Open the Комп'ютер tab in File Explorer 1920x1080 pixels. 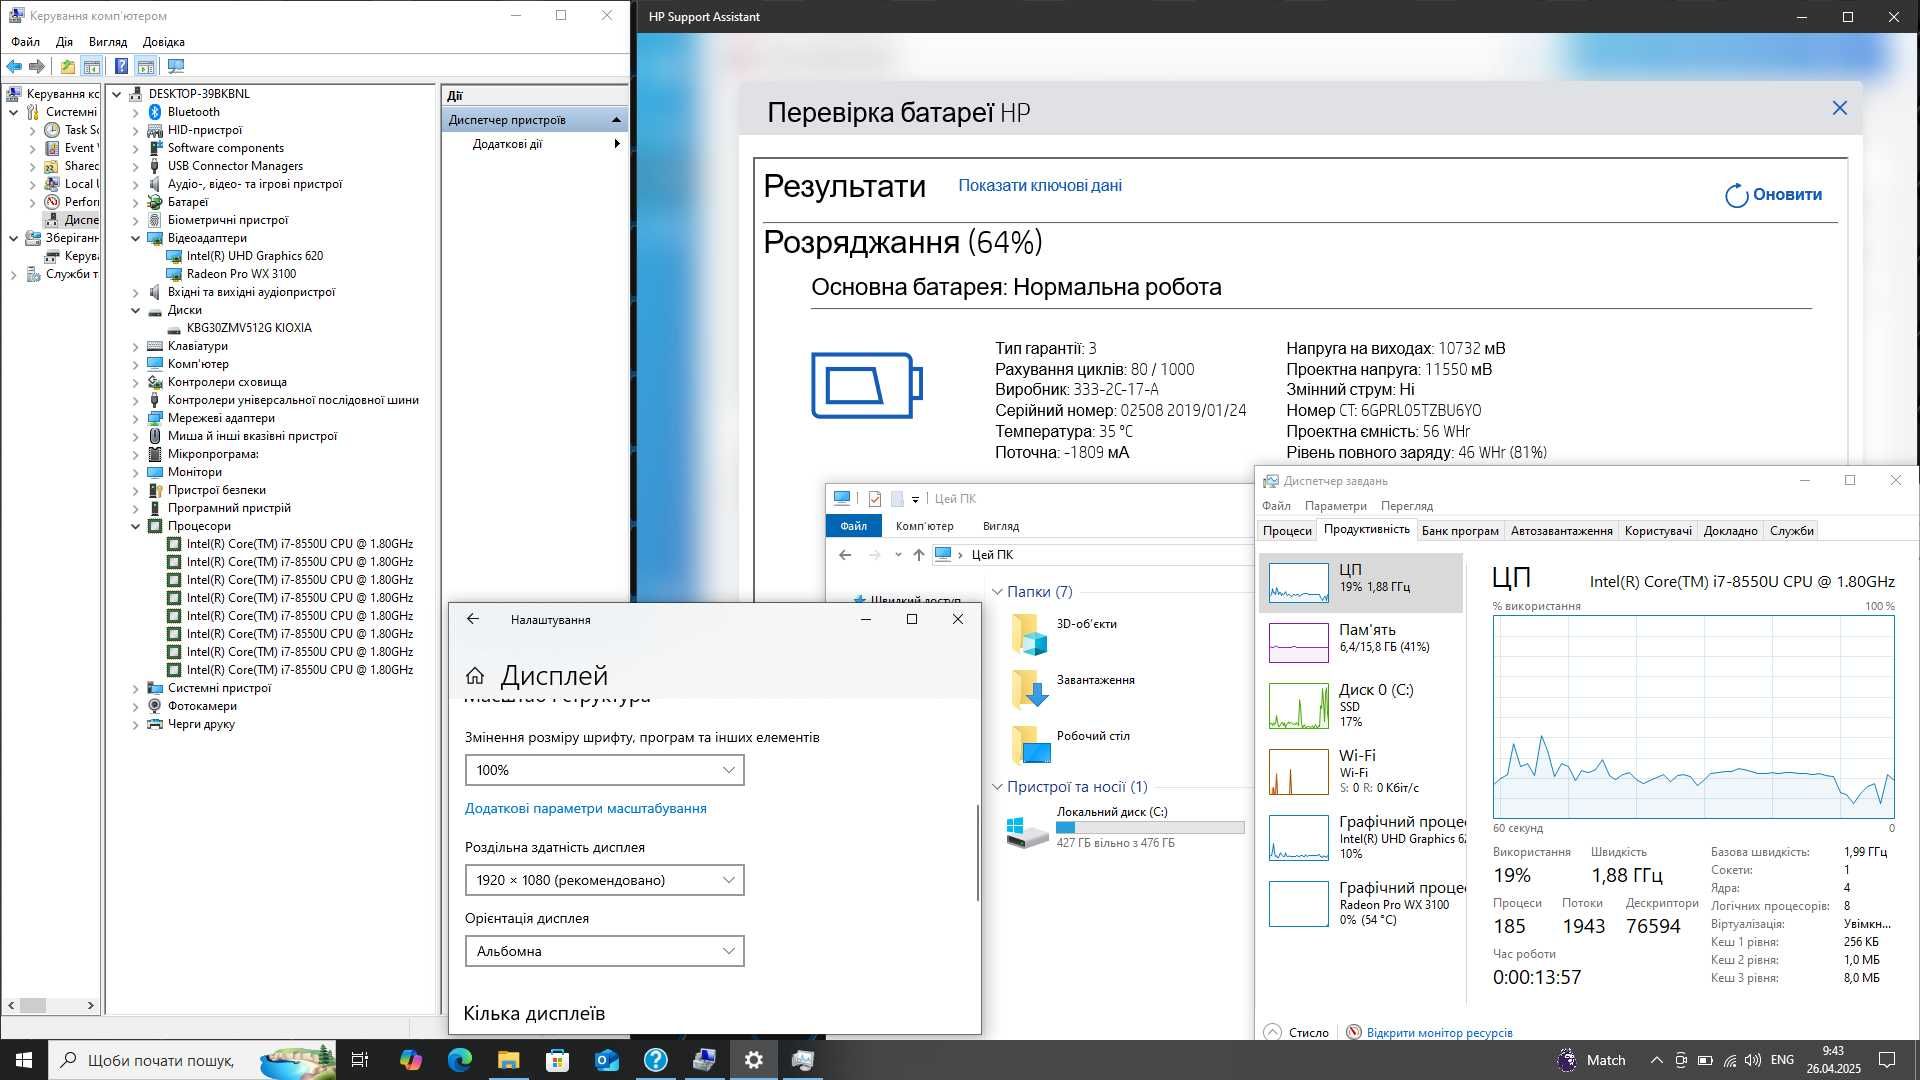tap(924, 526)
